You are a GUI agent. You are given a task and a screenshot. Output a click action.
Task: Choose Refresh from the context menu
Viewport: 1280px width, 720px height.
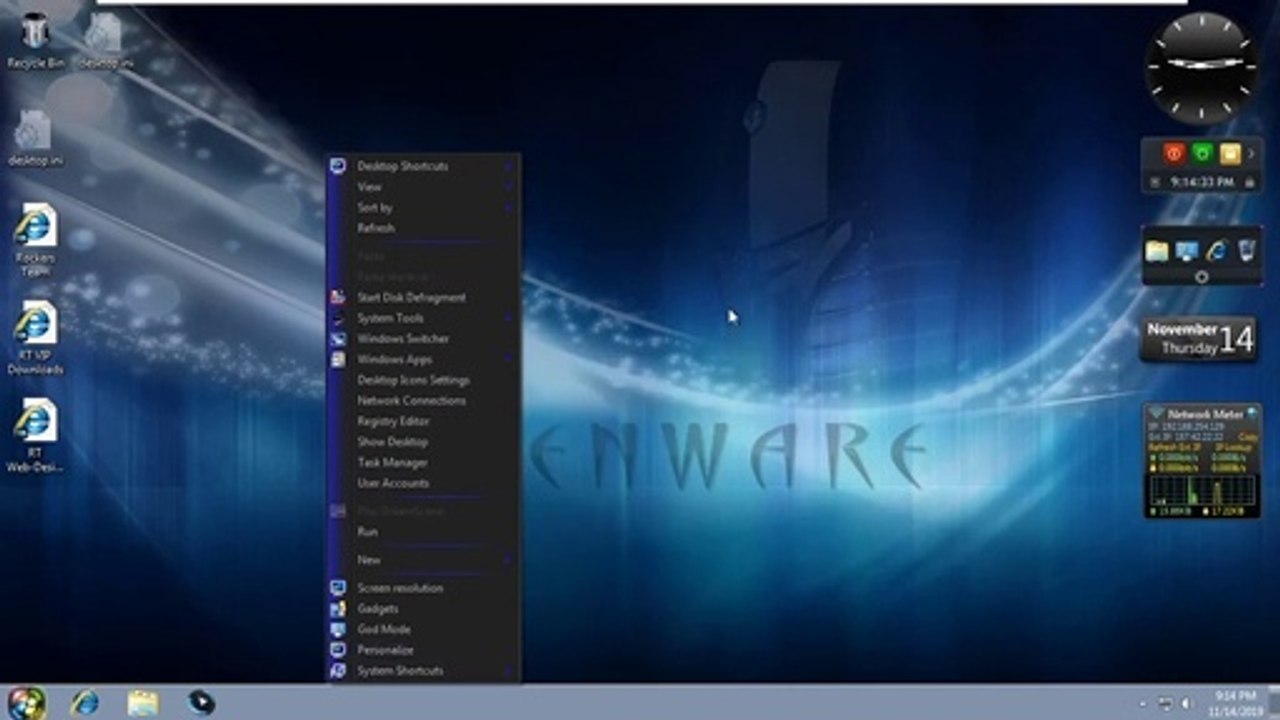pyautogui.click(x=423, y=228)
